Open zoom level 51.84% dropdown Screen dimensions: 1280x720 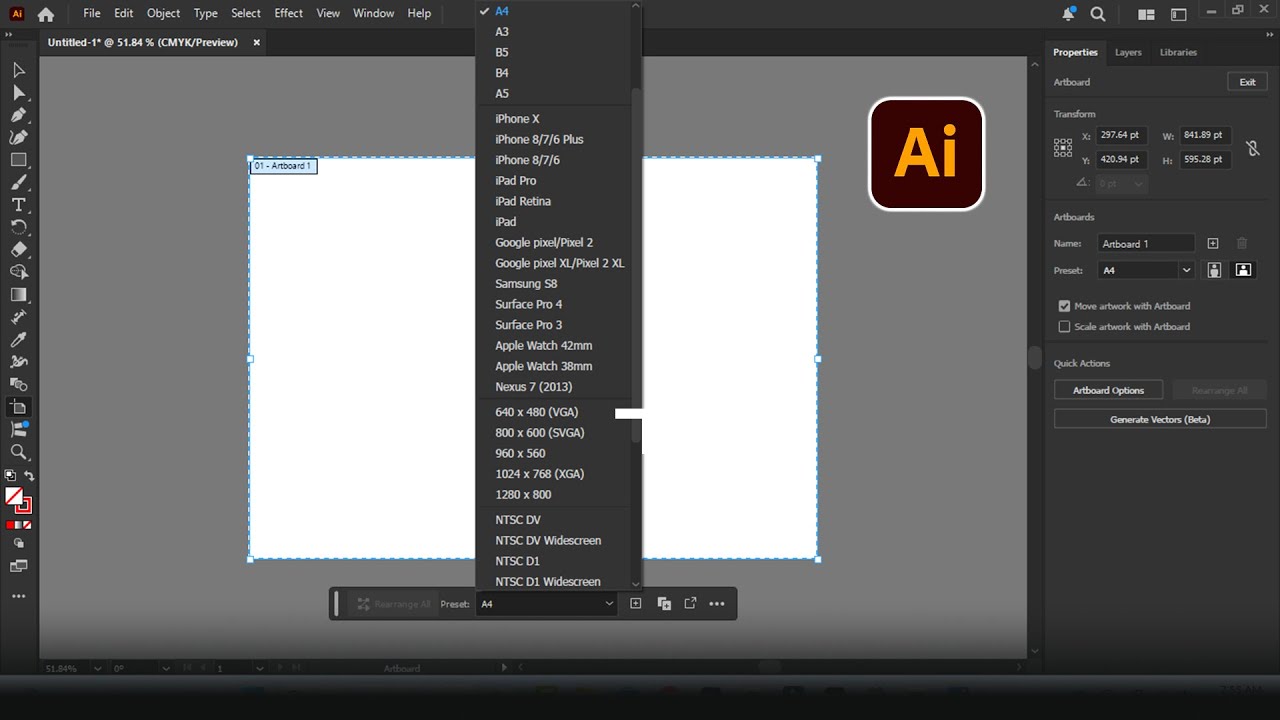tap(97, 668)
